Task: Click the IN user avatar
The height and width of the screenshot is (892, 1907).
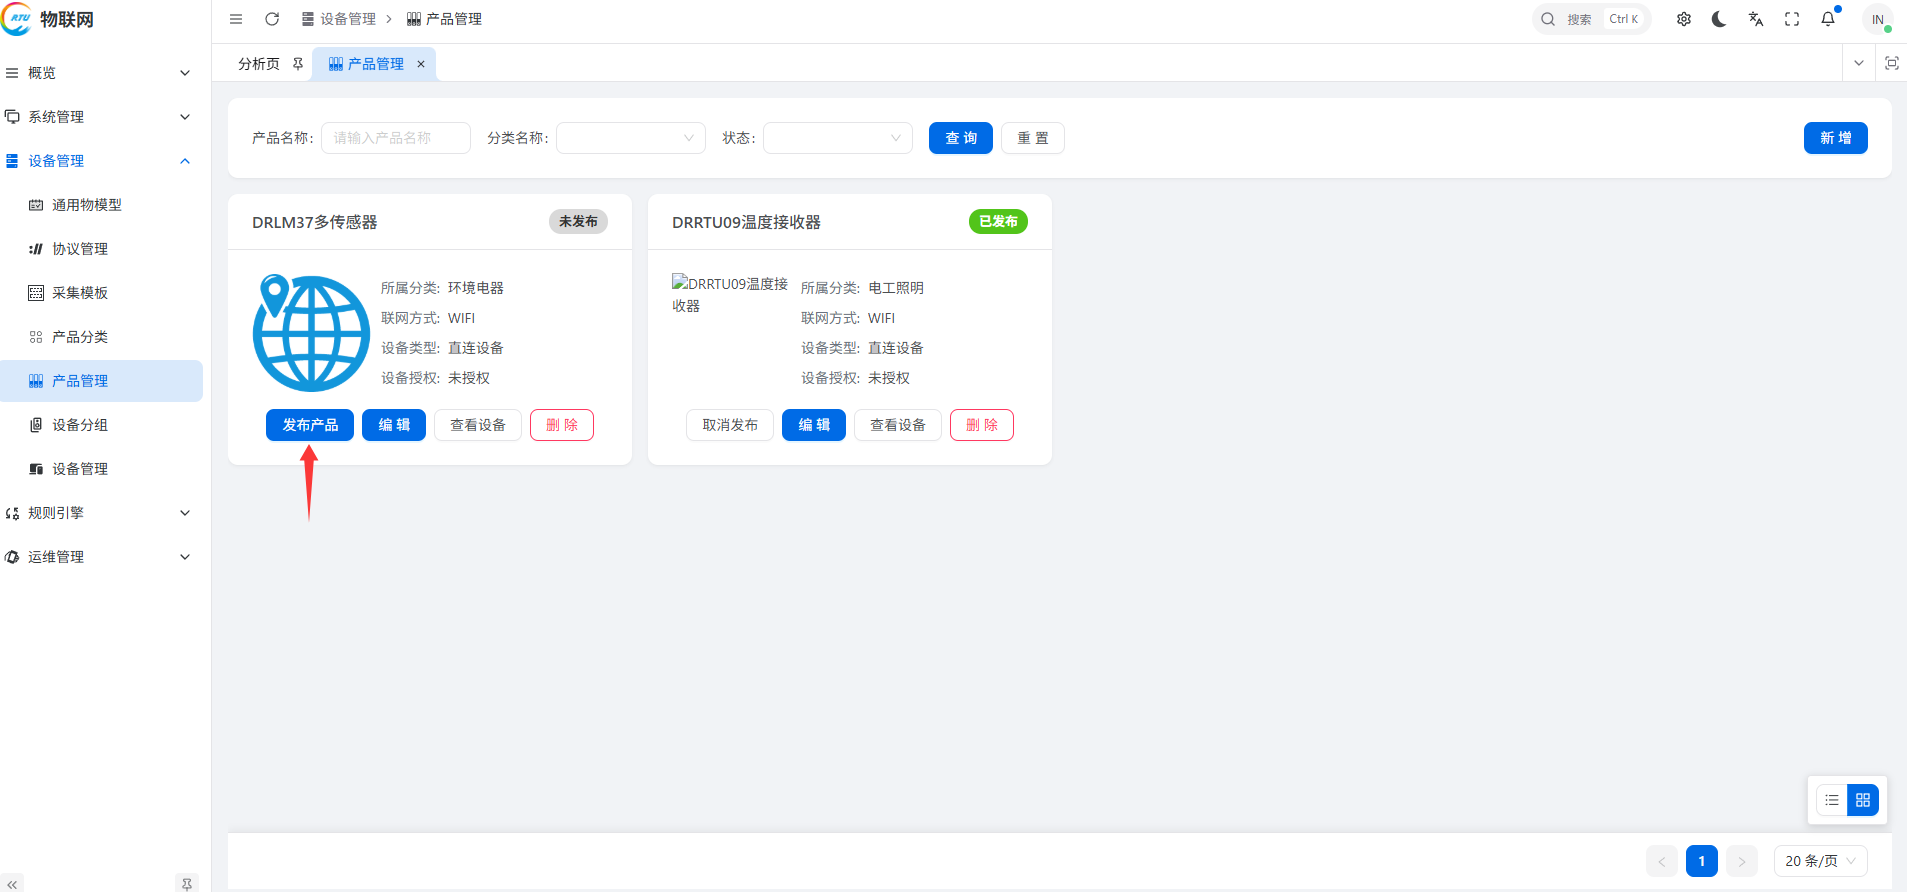Action: [1877, 19]
